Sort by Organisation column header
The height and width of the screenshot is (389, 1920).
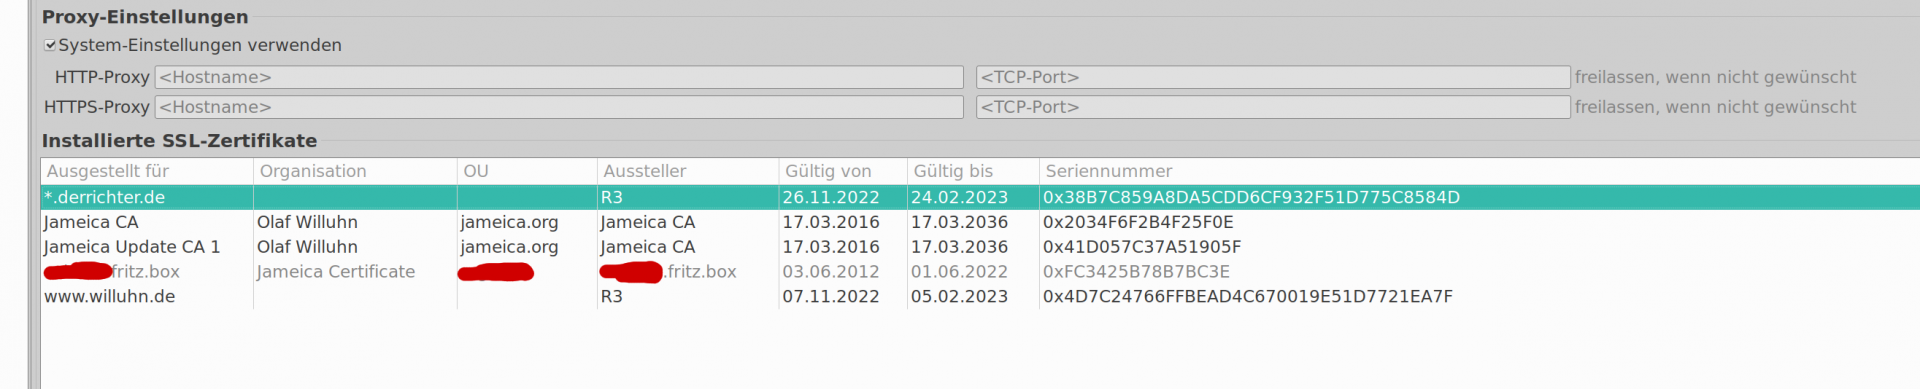click(355, 171)
